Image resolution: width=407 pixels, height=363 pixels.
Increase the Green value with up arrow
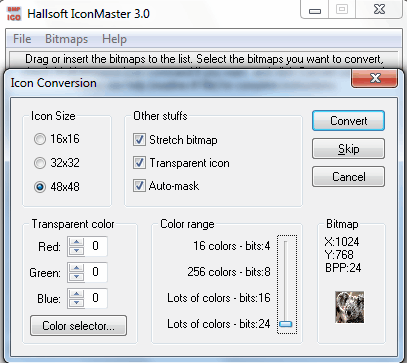[77, 268]
